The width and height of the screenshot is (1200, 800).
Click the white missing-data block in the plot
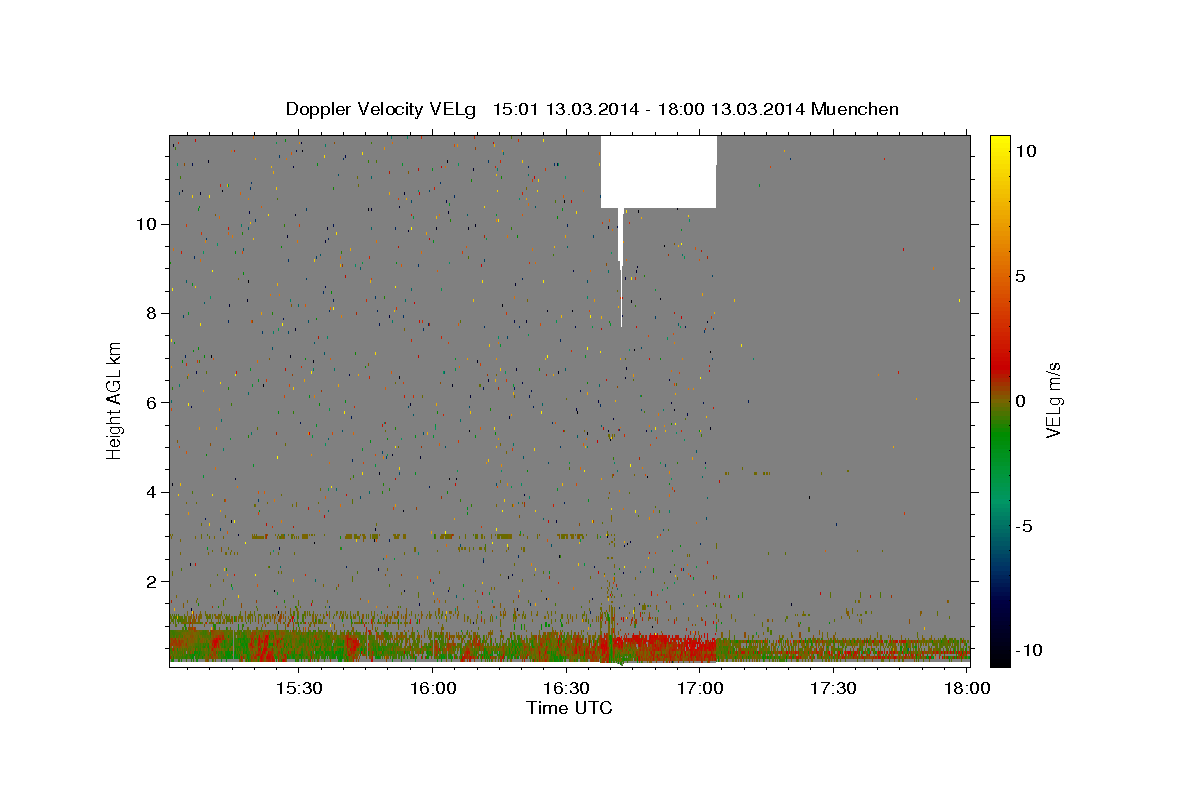tap(658, 172)
